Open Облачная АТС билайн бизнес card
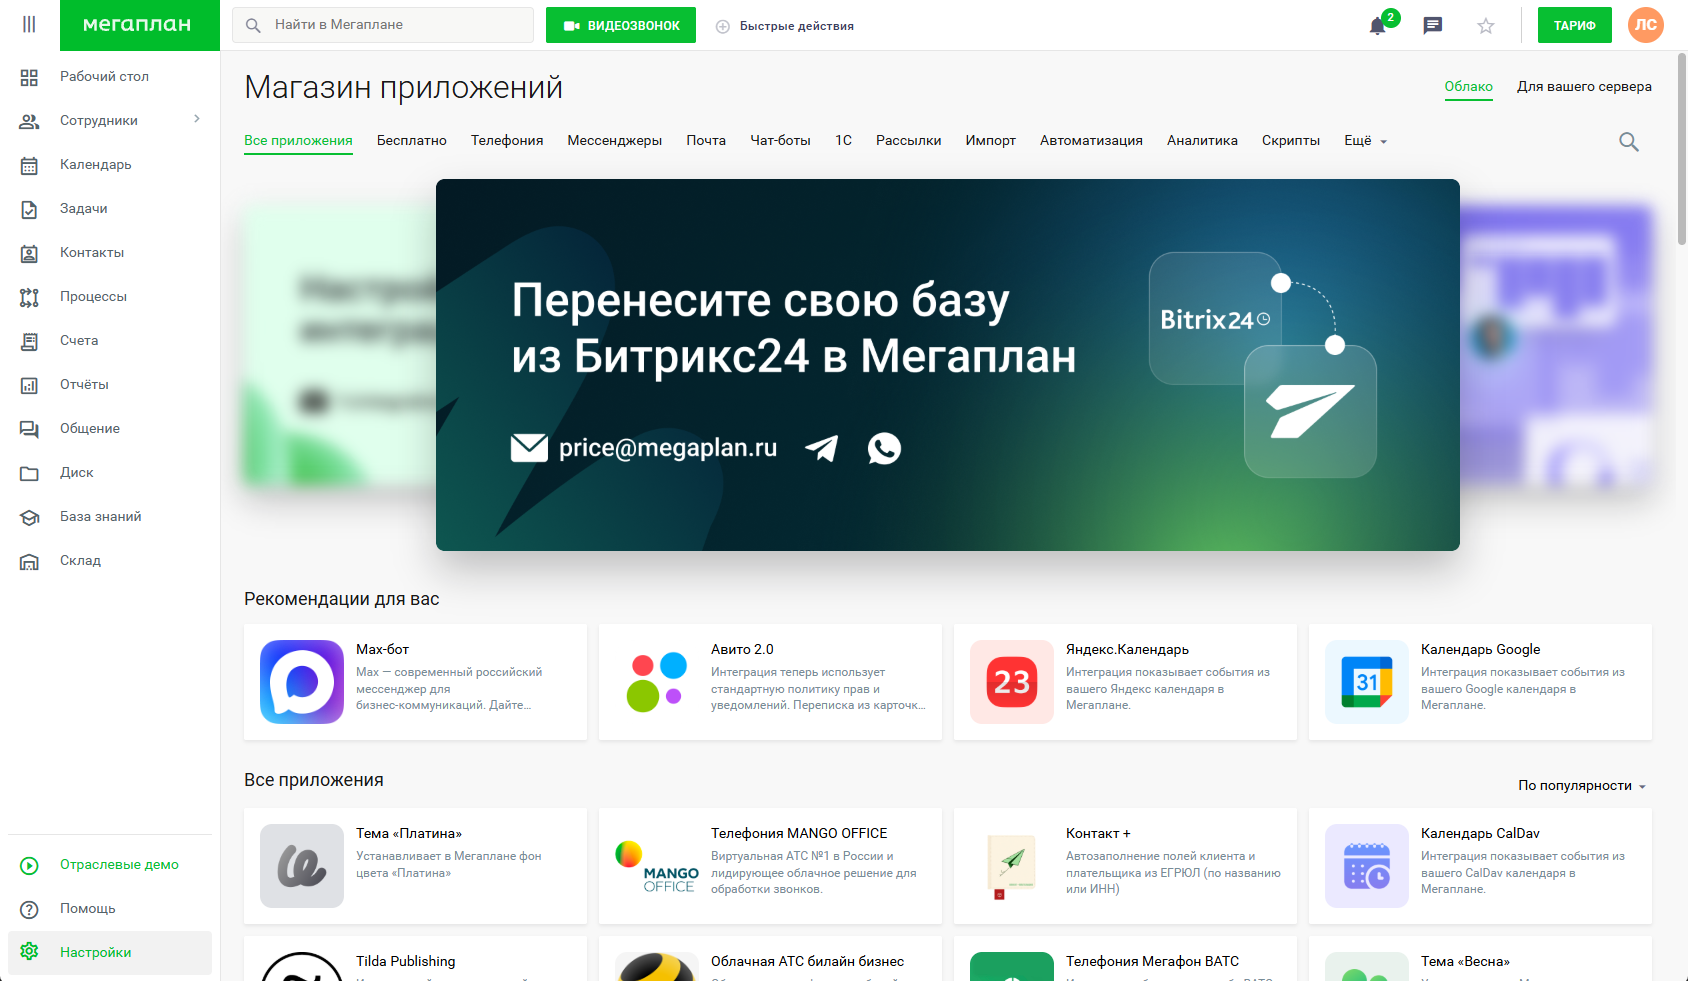1688x981 pixels. [x=770, y=959]
